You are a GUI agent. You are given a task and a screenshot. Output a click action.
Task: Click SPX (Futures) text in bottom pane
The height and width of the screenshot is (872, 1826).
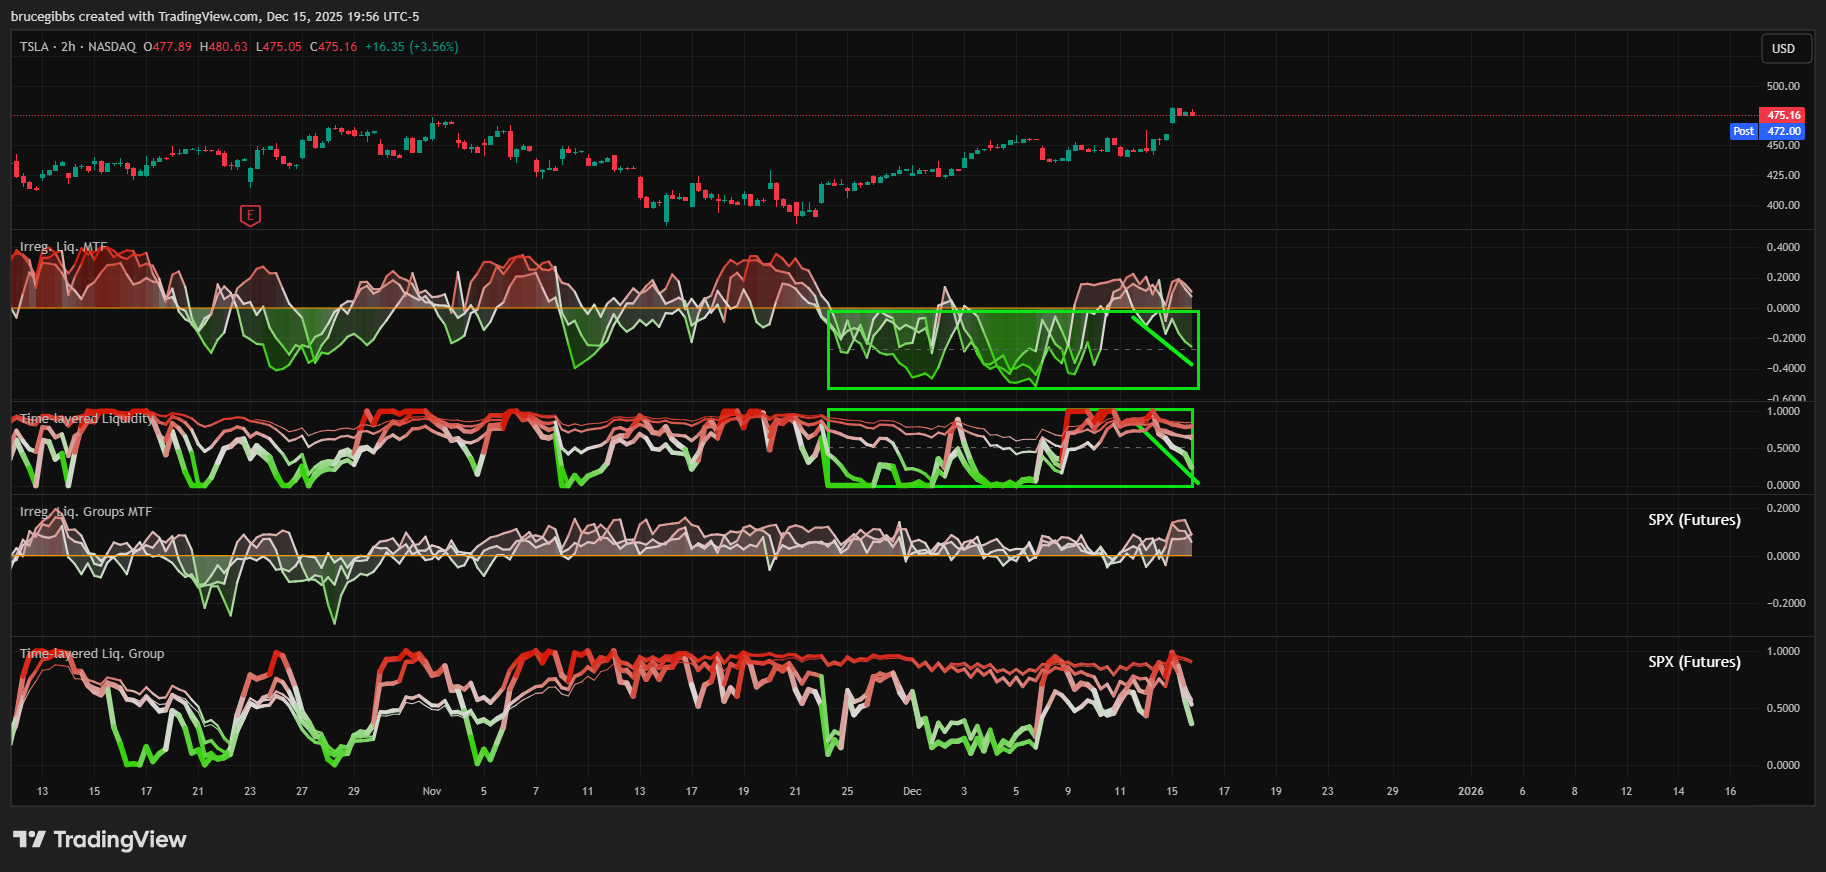pyautogui.click(x=1694, y=662)
